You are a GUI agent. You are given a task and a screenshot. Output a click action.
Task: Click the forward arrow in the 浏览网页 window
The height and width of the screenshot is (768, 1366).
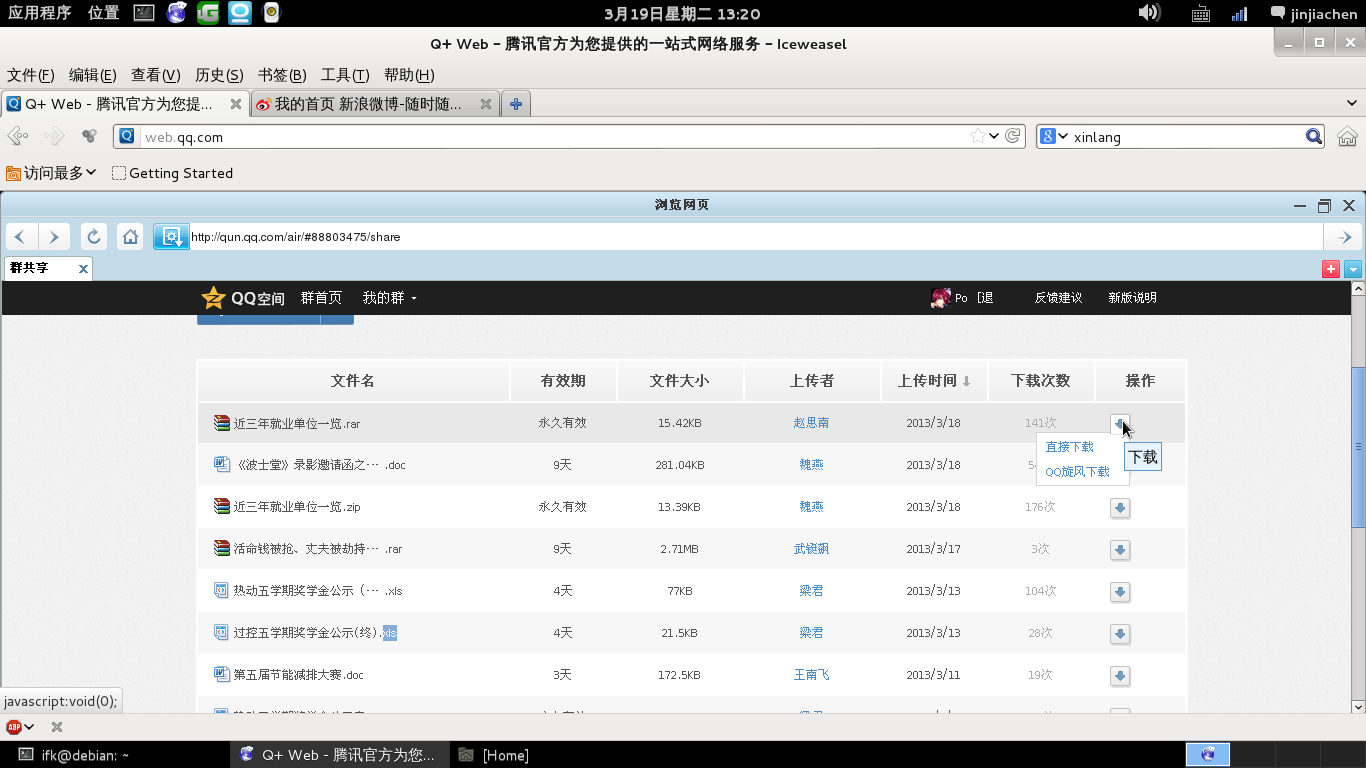54,237
